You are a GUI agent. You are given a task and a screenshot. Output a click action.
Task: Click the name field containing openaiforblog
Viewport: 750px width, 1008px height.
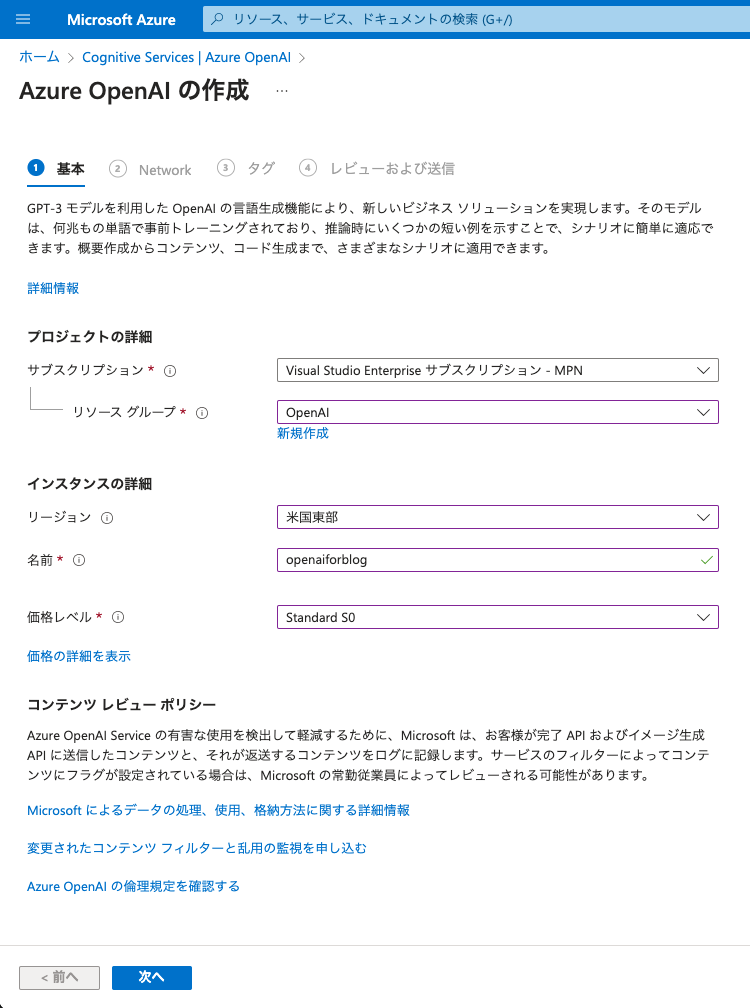pyautogui.click(x=498, y=560)
